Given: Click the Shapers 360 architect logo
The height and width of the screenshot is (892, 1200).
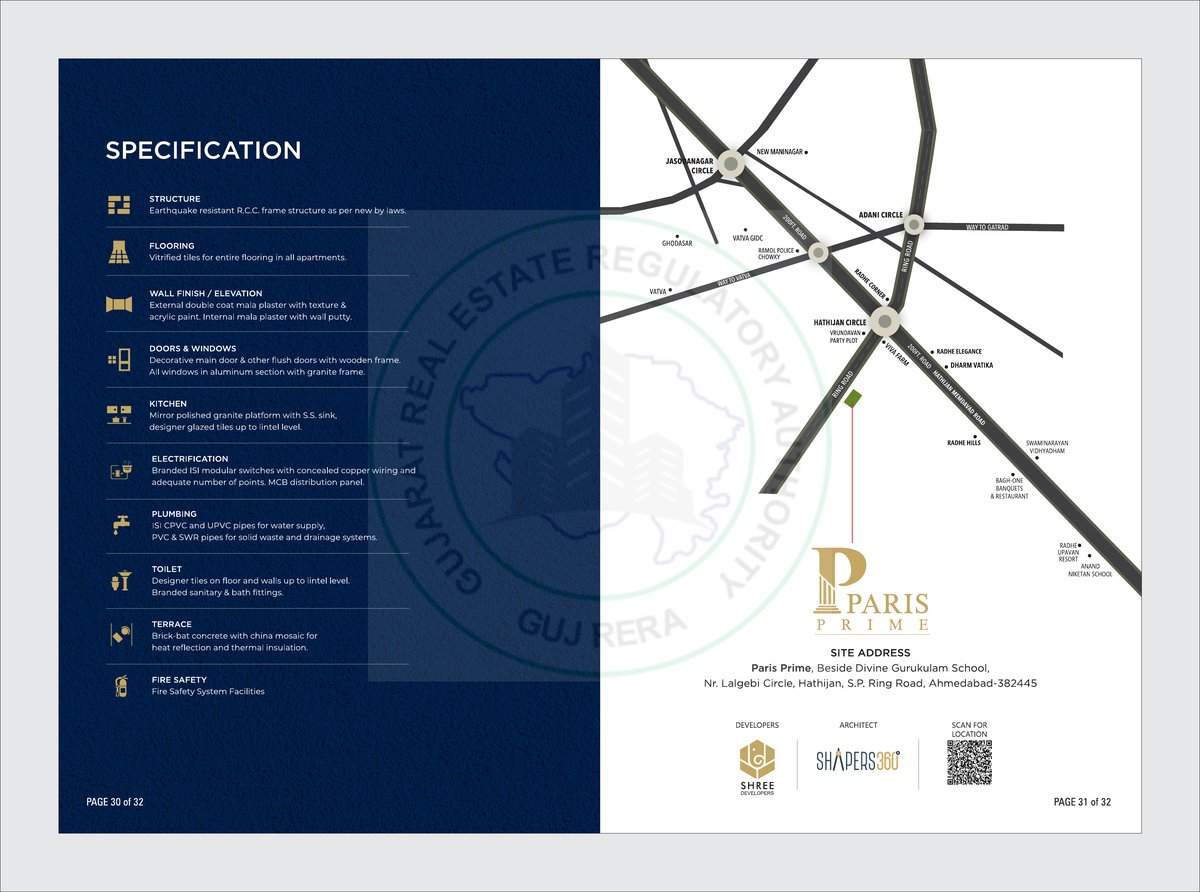Looking at the screenshot, I should [x=858, y=761].
